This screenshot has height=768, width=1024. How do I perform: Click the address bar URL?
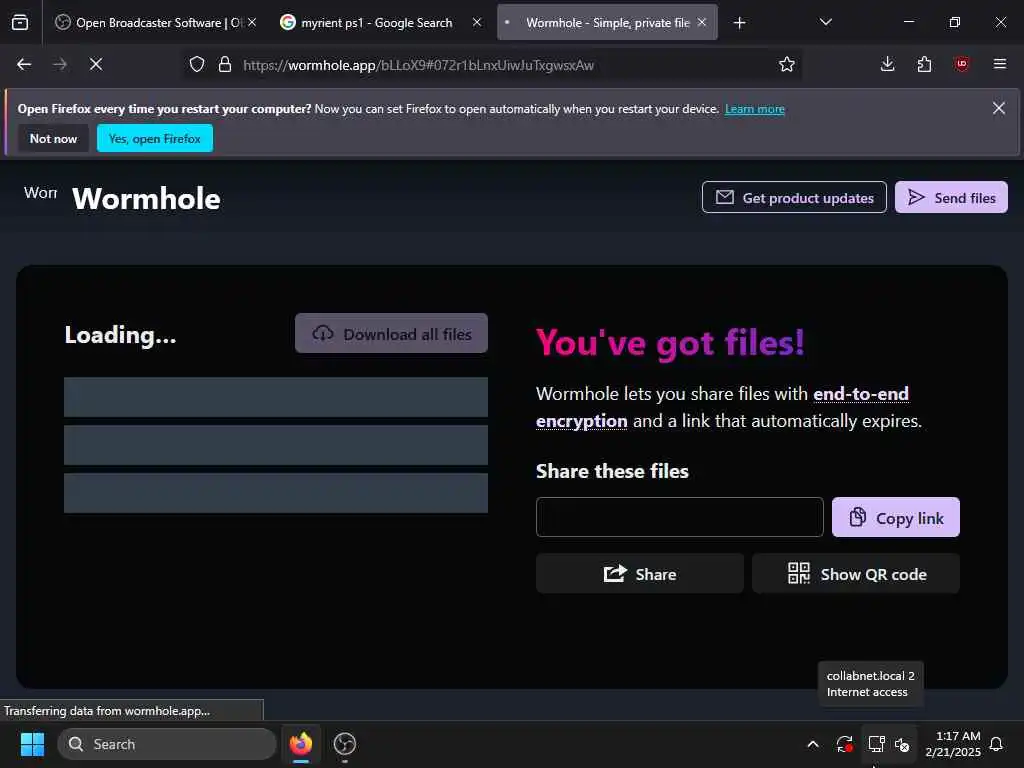point(419,65)
